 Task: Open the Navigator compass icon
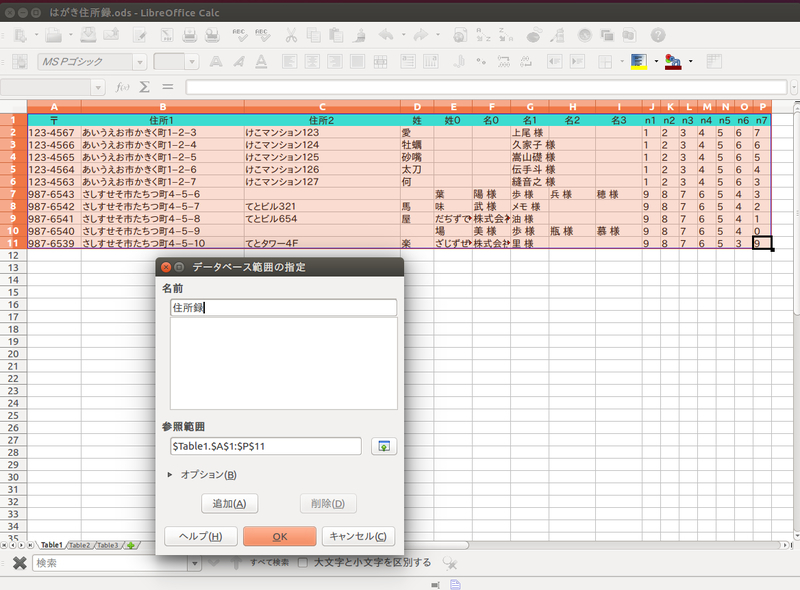coord(585,35)
